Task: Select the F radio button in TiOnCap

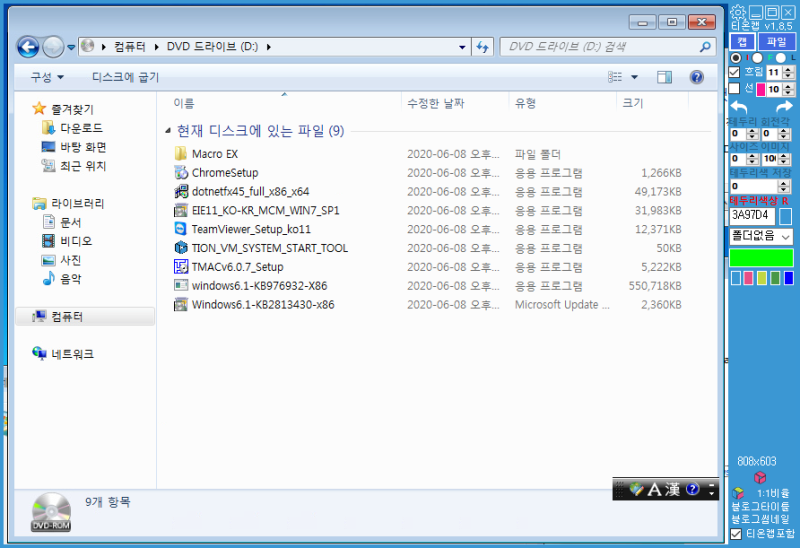Action: pyautogui.click(x=757, y=58)
